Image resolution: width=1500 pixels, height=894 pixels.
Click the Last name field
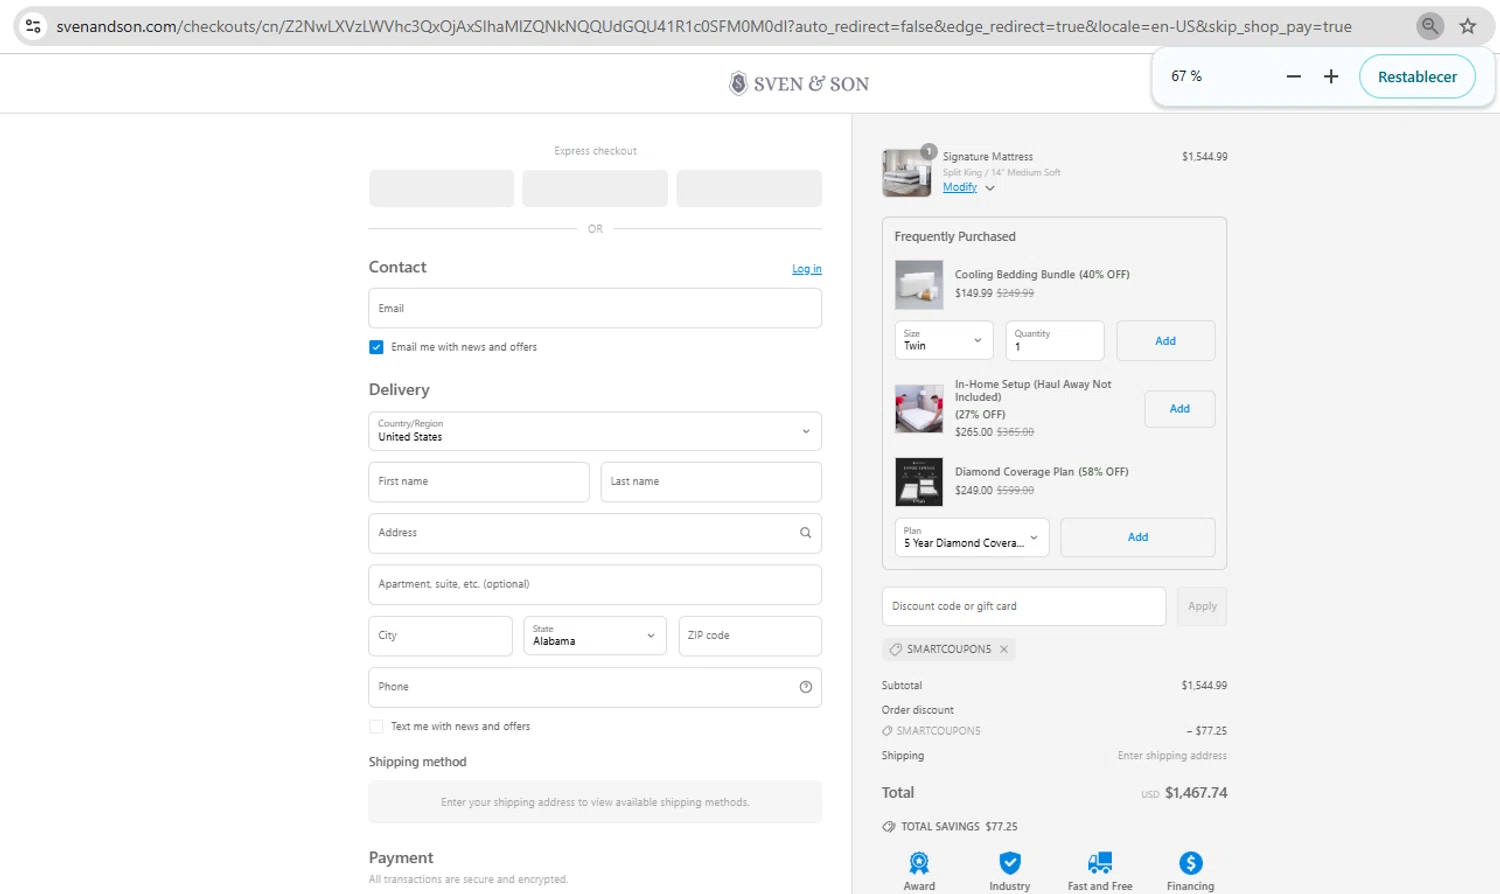click(711, 482)
